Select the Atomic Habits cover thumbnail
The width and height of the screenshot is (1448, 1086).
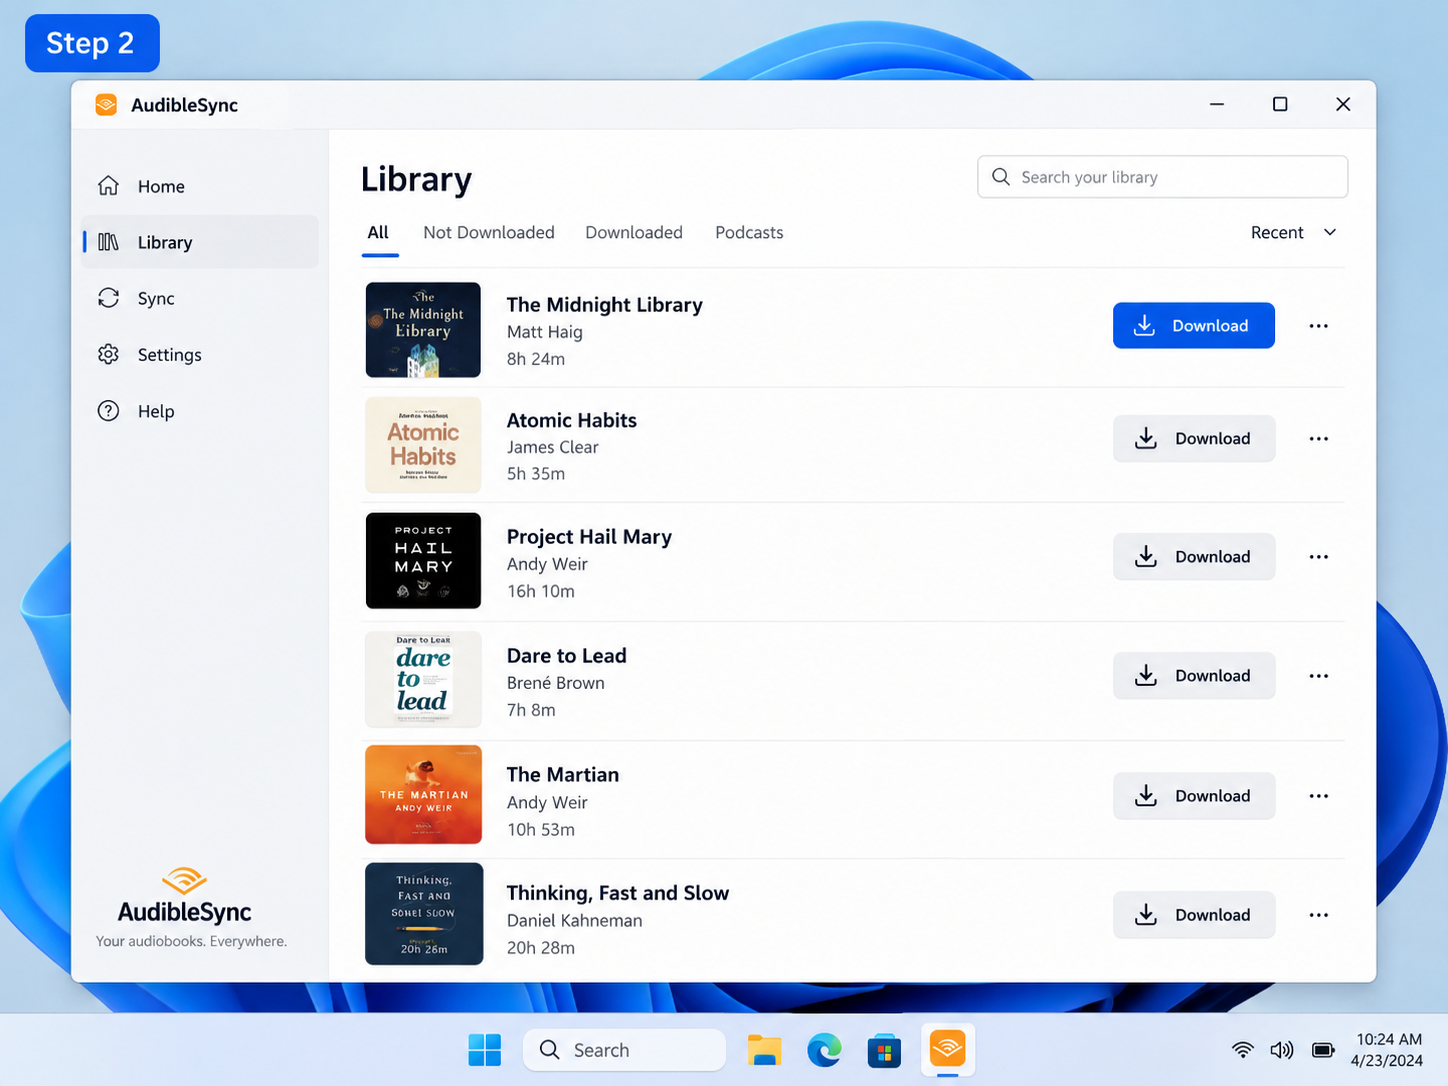point(423,445)
